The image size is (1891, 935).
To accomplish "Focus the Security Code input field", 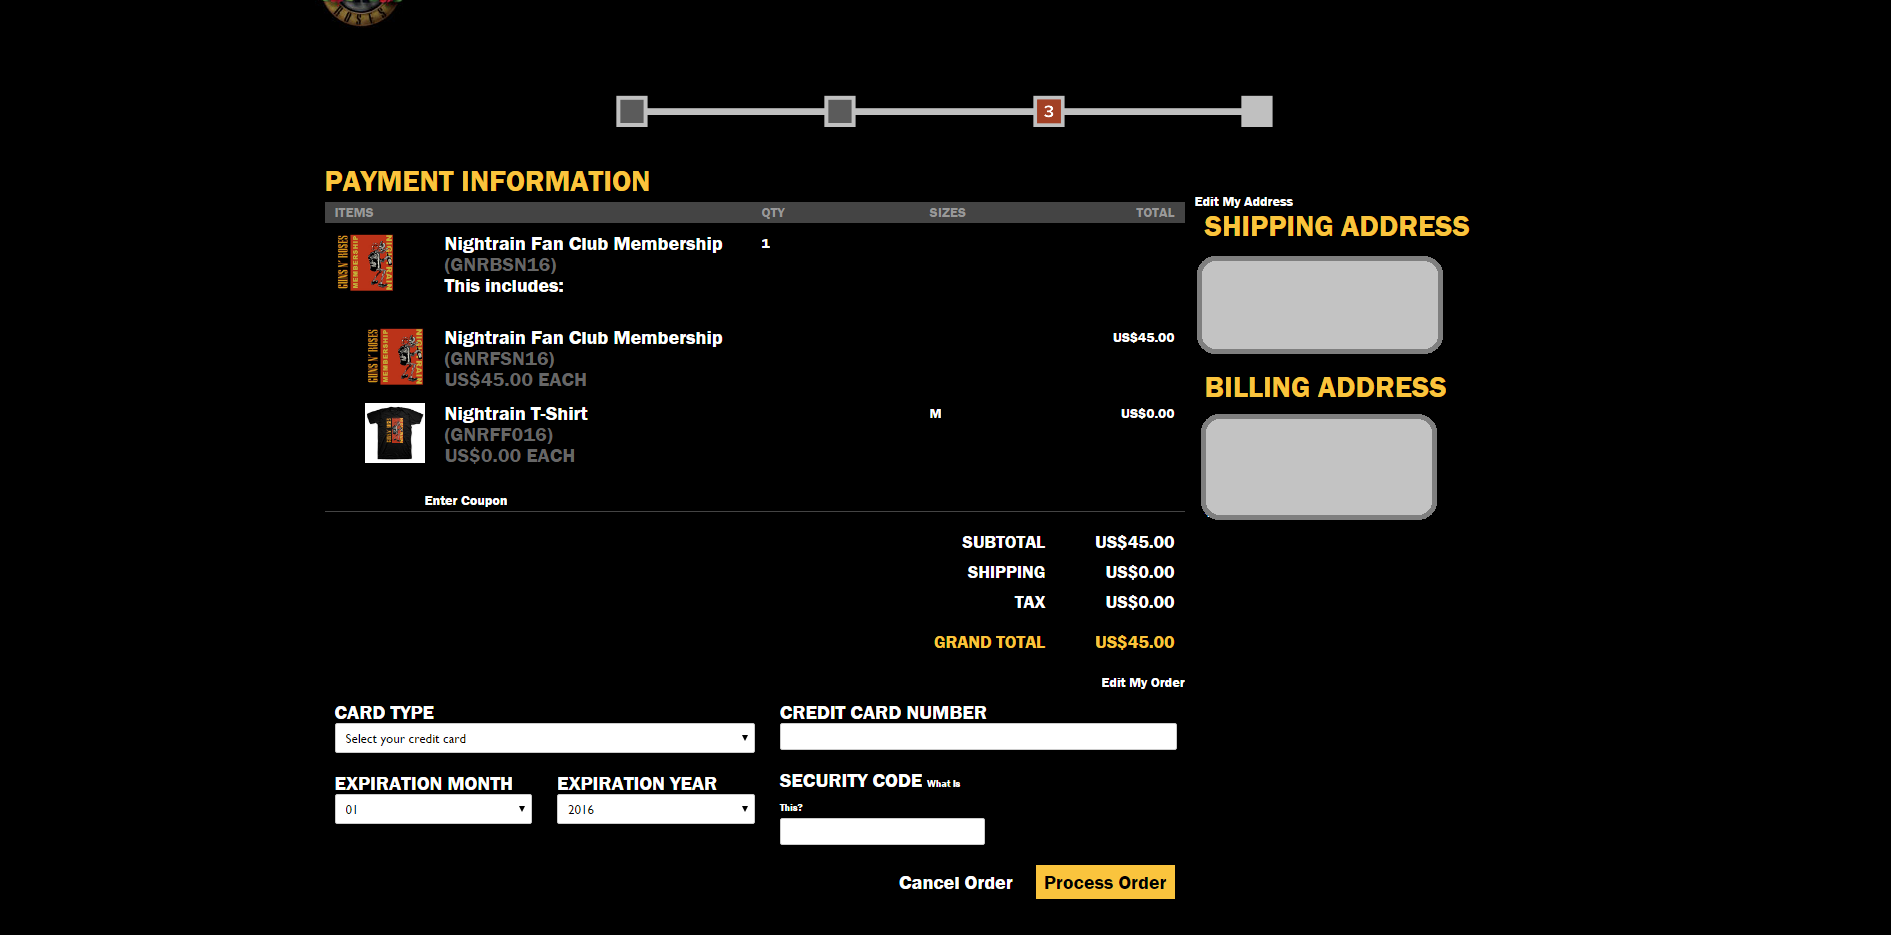I will click(x=882, y=832).
